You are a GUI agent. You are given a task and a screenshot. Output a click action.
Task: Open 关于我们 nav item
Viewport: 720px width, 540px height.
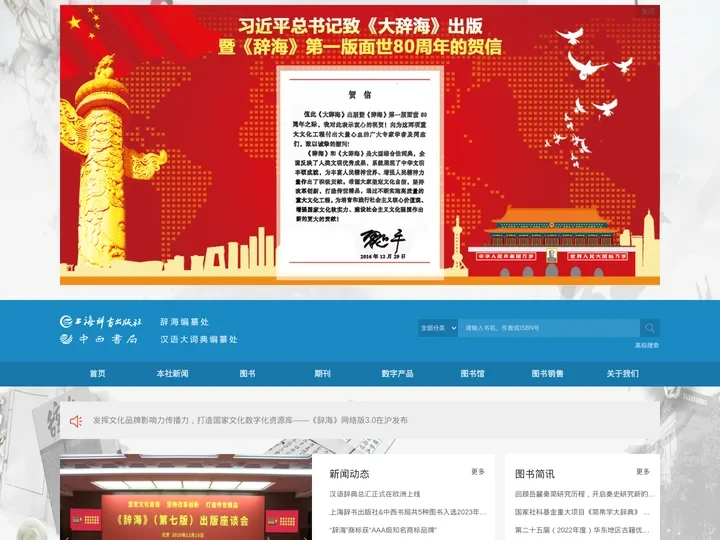(622, 374)
